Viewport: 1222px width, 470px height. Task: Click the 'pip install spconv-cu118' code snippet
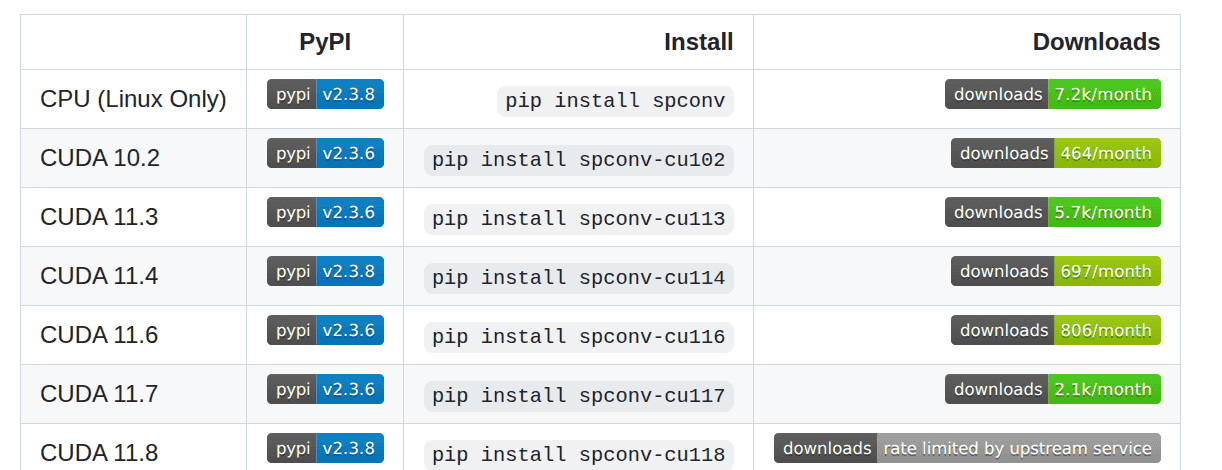click(578, 455)
